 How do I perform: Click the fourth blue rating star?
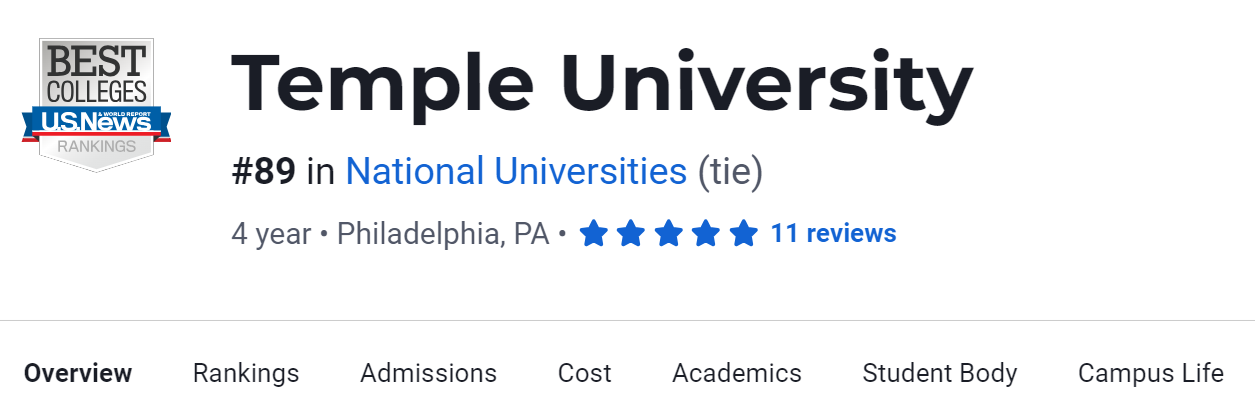pos(706,234)
